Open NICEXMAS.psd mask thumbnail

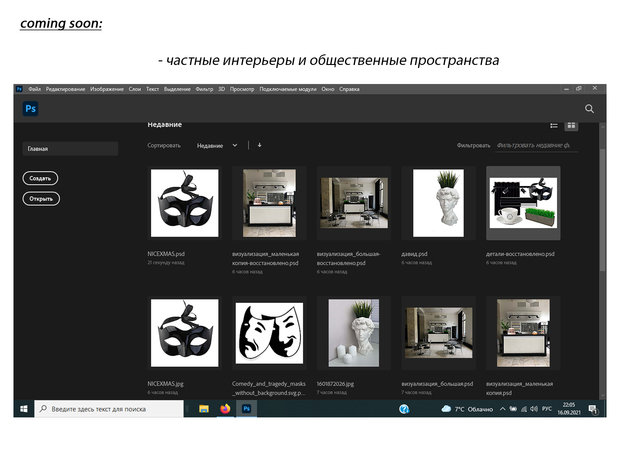184,203
